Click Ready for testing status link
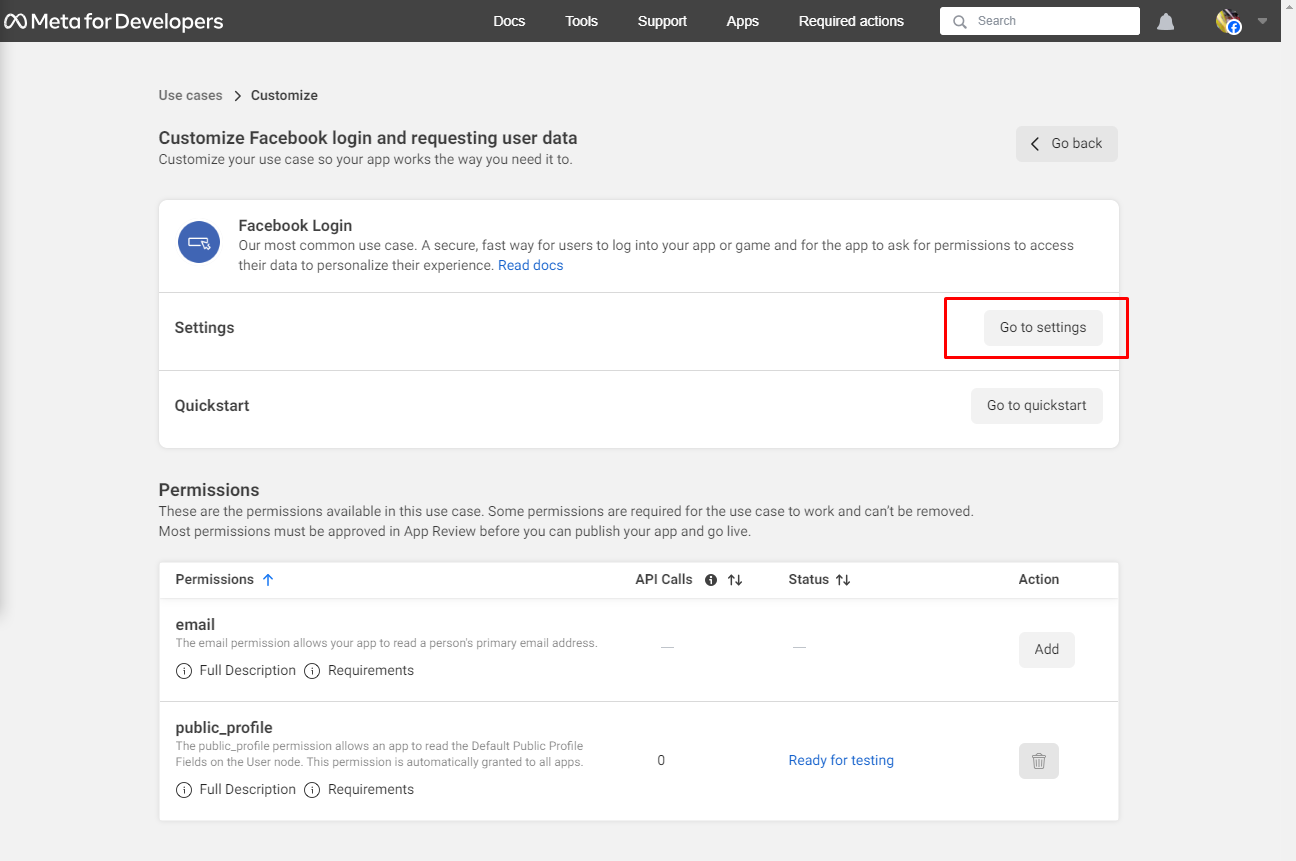Image resolution: width=1296 pixels, height=861 pixels. (841, 761)
